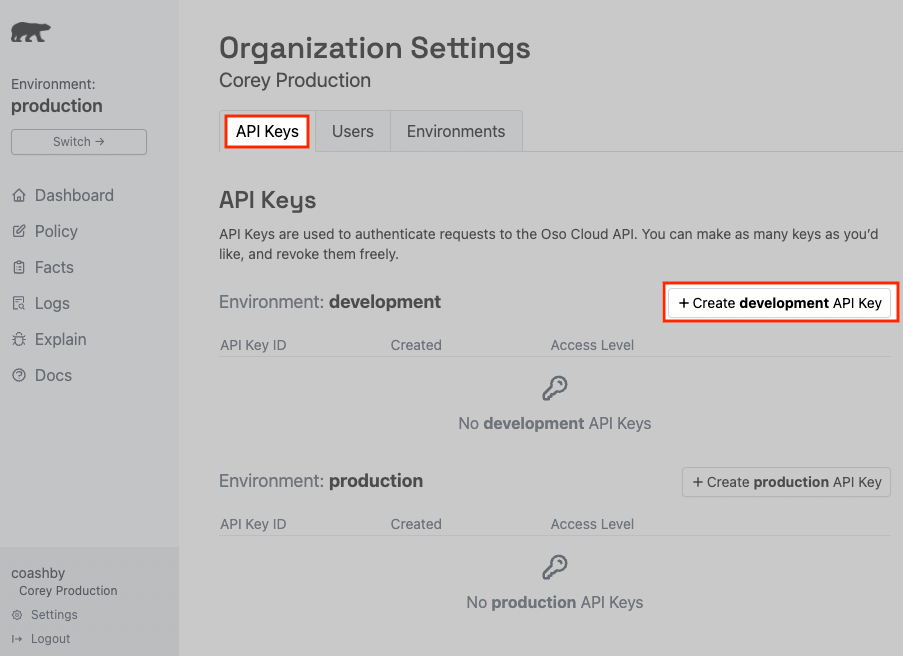Select the coashby username in sidebar
The image size is (903, 656).
tap(38, 573)
